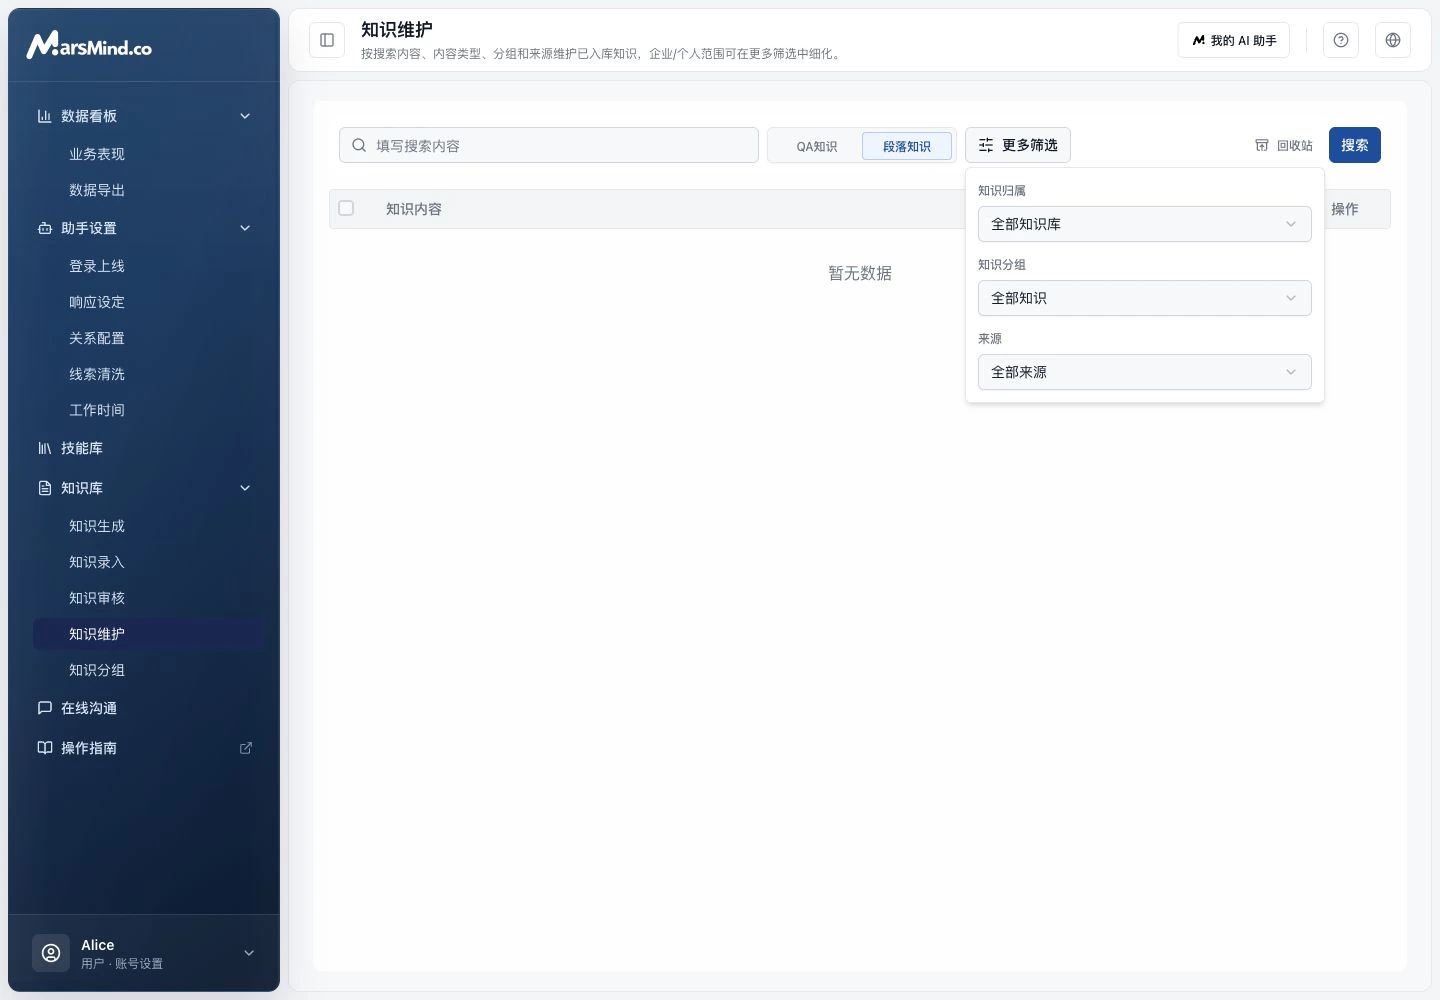Open 知识分组 menu item

tap(148, 670)
